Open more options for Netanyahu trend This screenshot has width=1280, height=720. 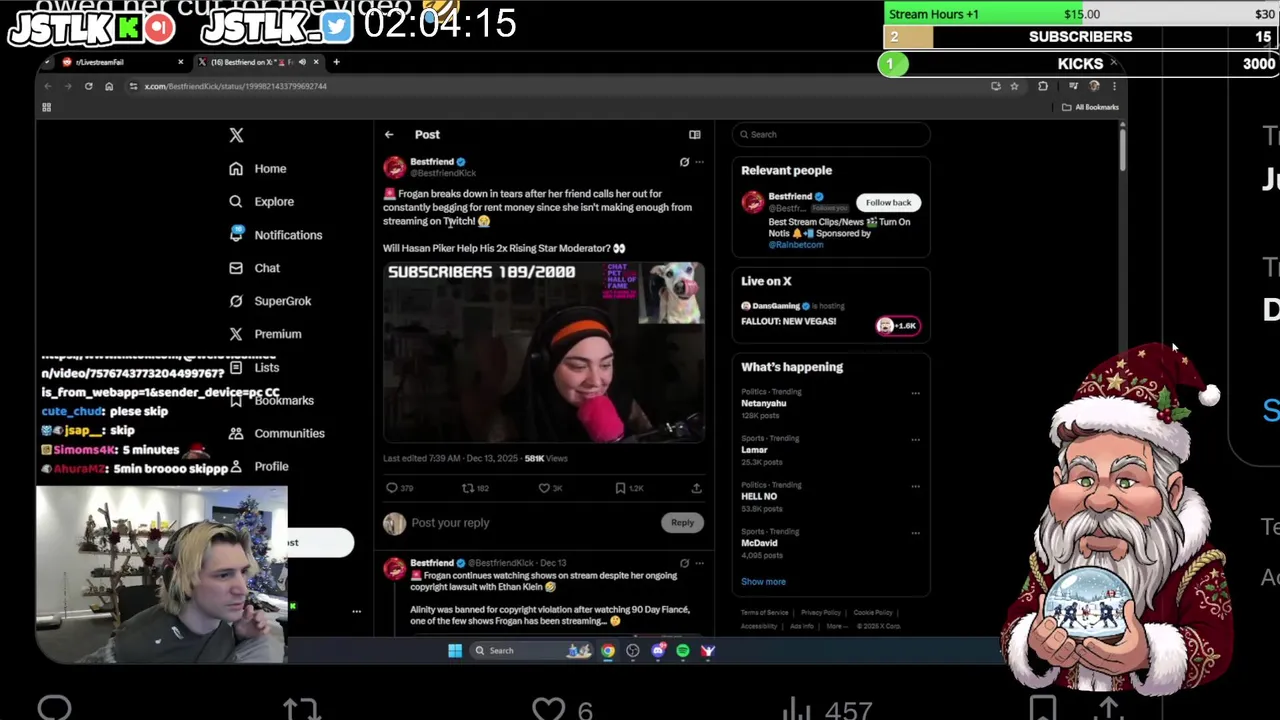point(915,393)
